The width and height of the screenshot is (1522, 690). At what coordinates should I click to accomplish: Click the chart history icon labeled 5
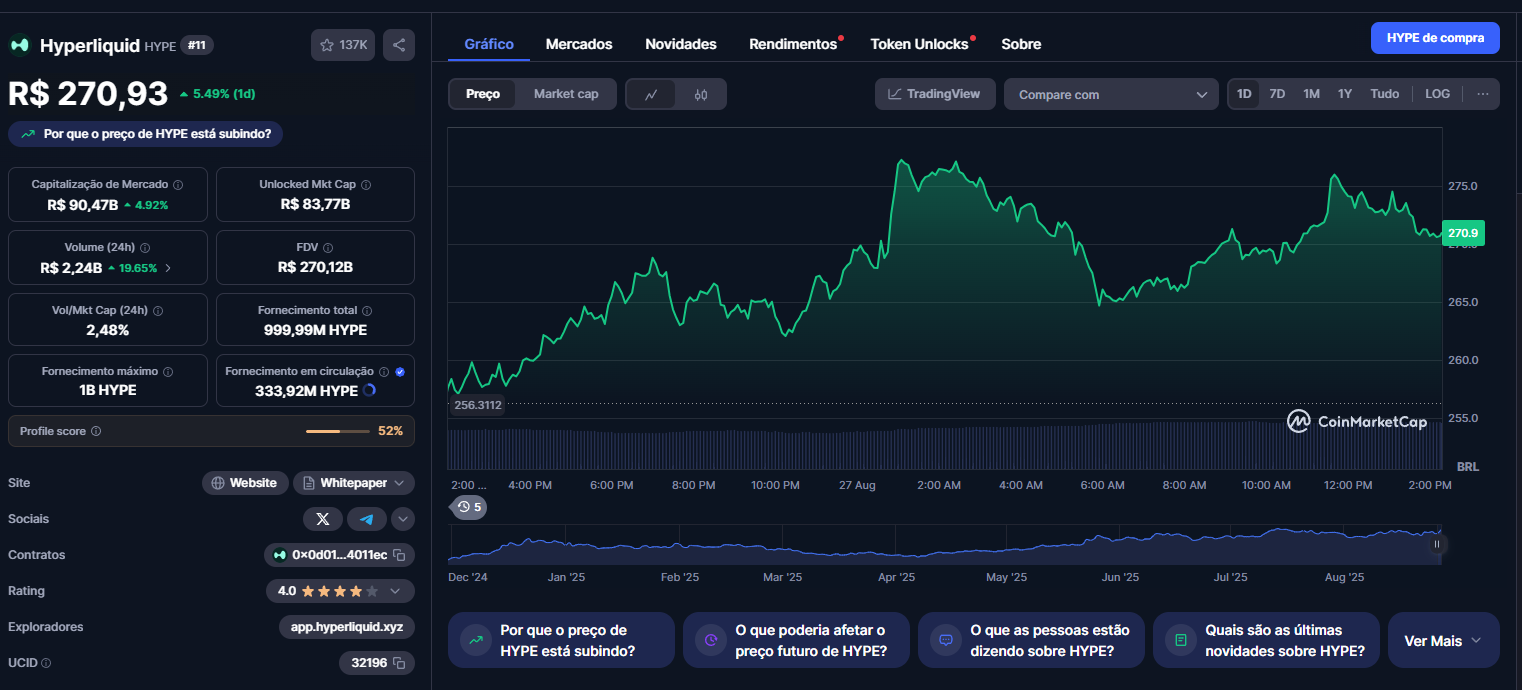click(469, 507)
